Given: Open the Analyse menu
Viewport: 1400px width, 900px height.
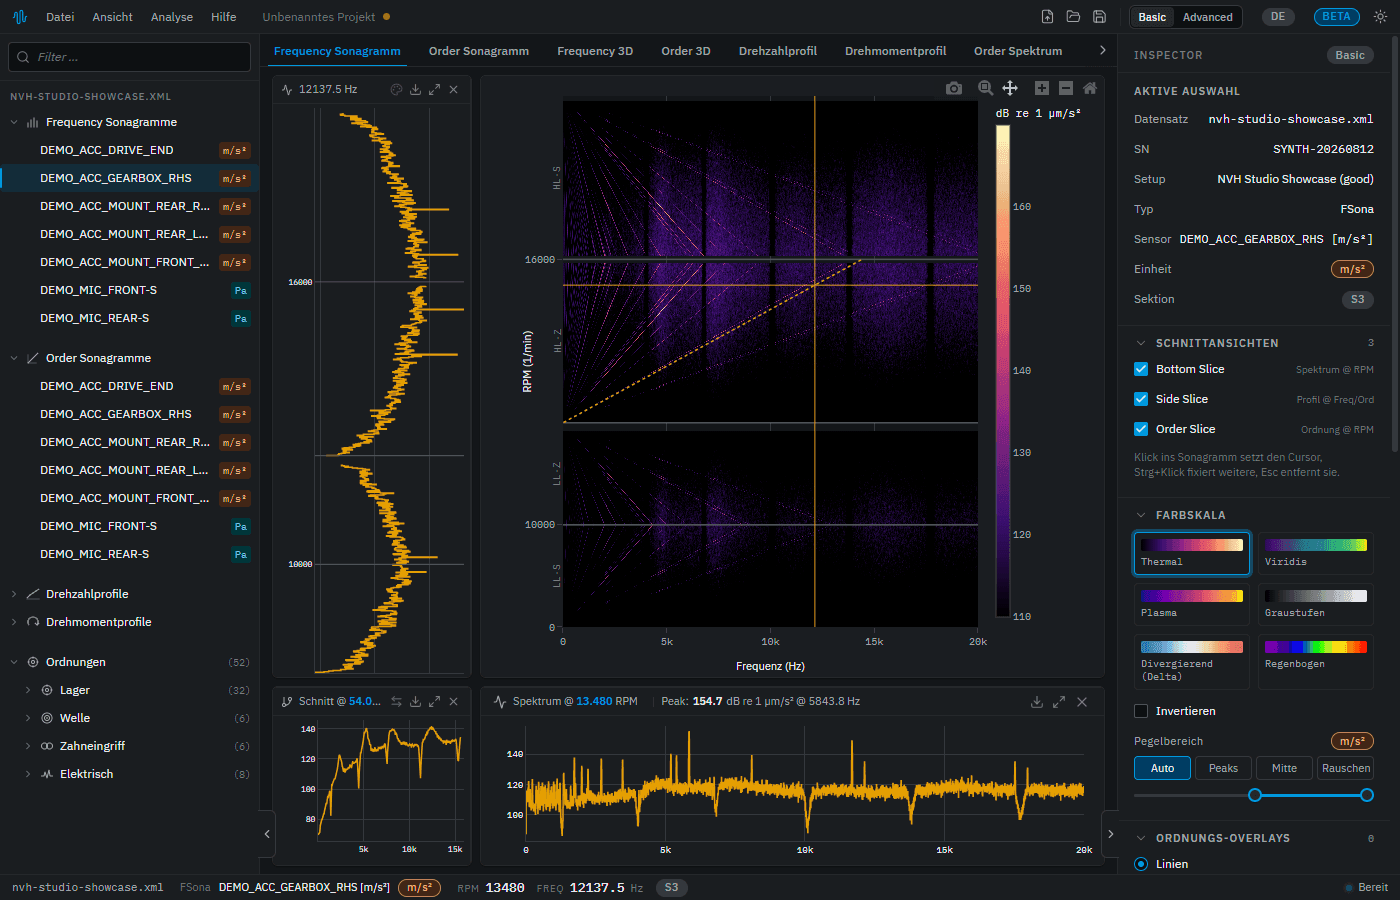Looking at the screenshot, I should [x=172, y=17].
